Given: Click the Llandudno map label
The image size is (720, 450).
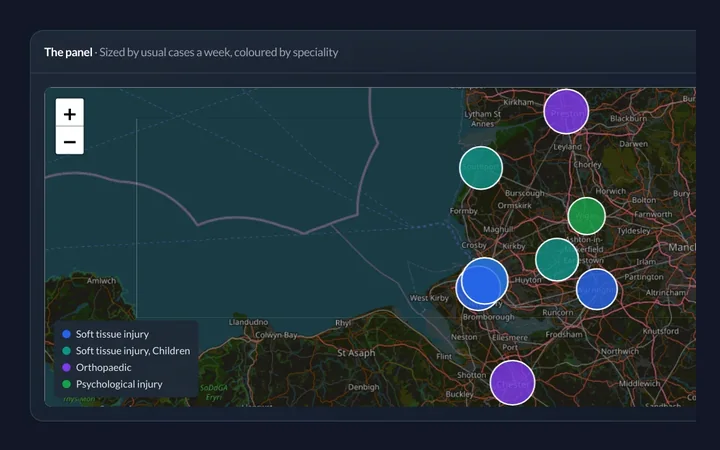Looking at the screenshot, I should pos(248,322).
